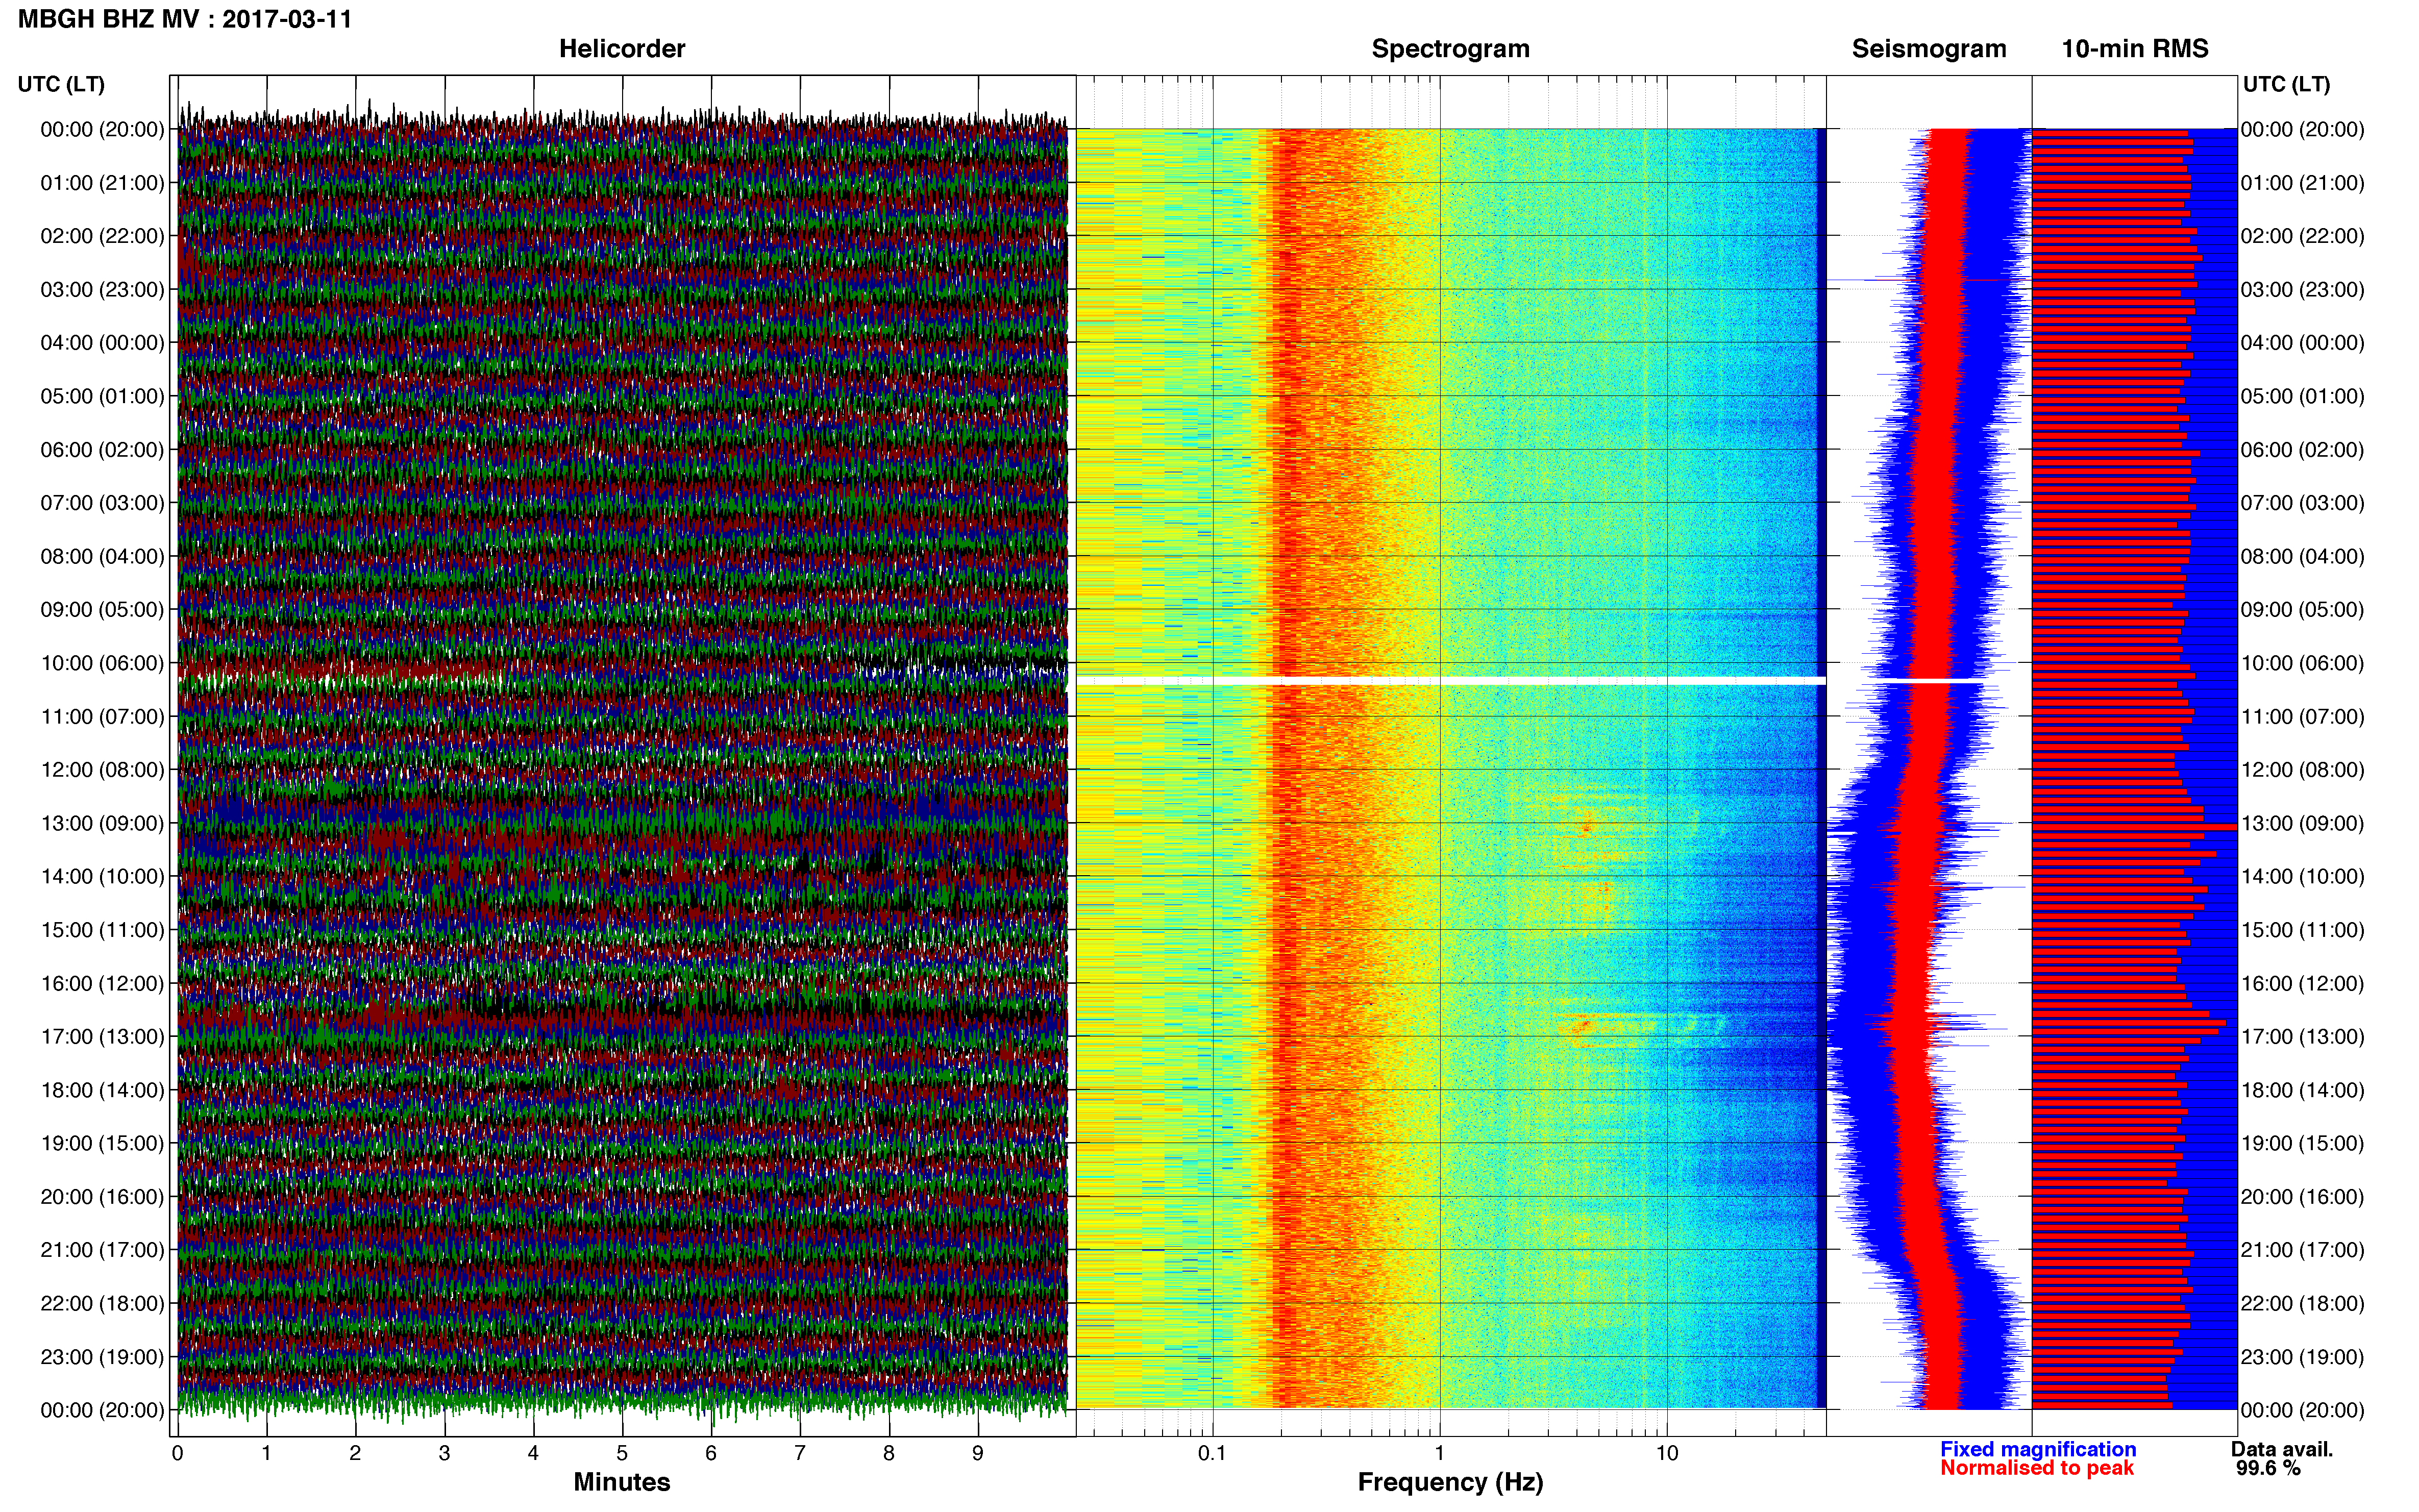Select the Seismogram panel heading

(1929, 49)
